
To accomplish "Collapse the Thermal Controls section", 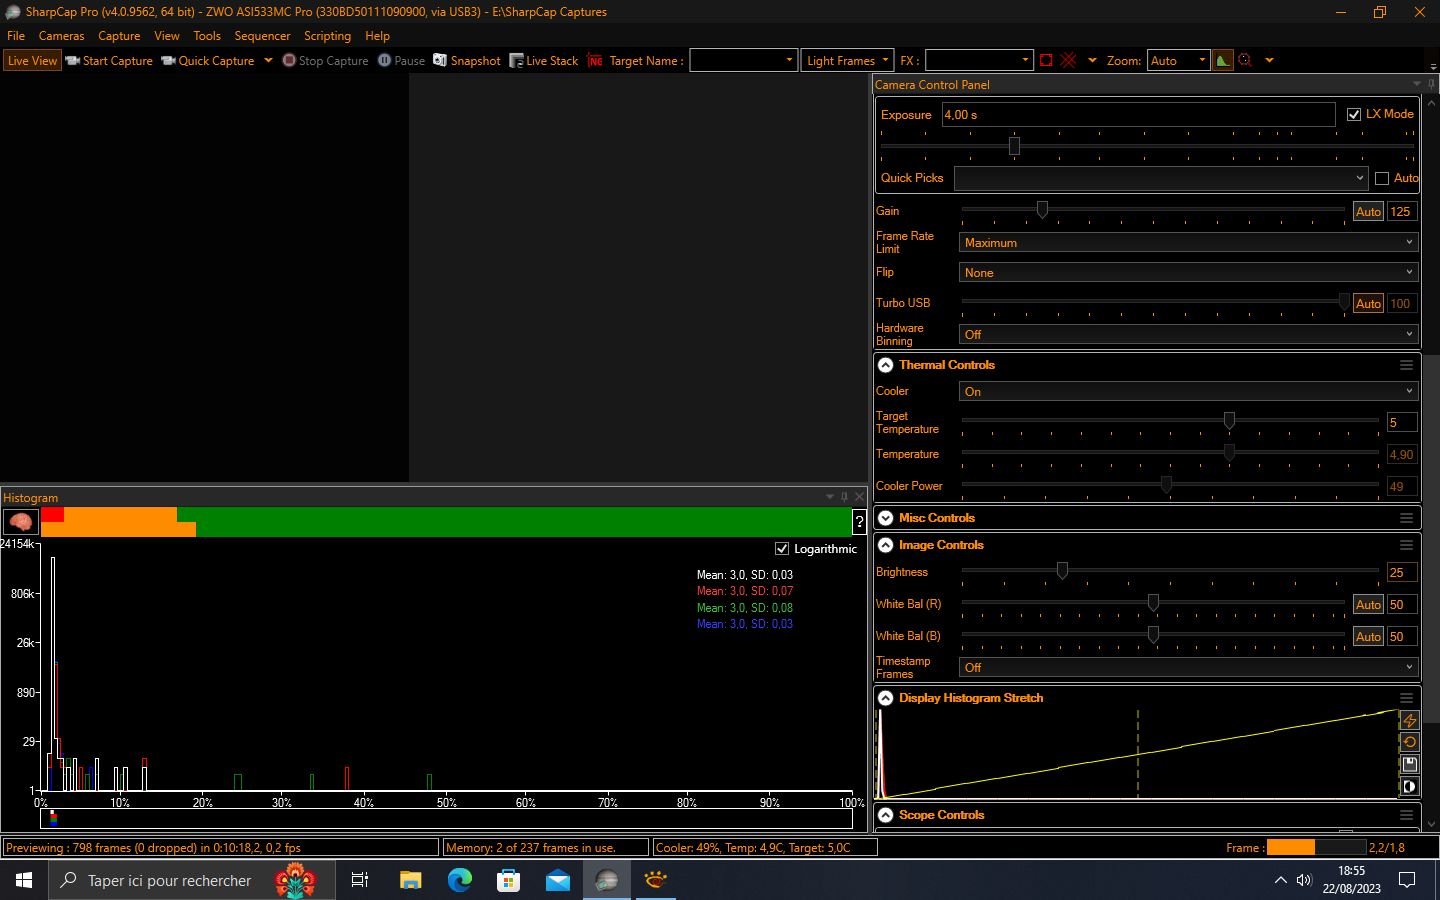I will click(x=885, y=366).
